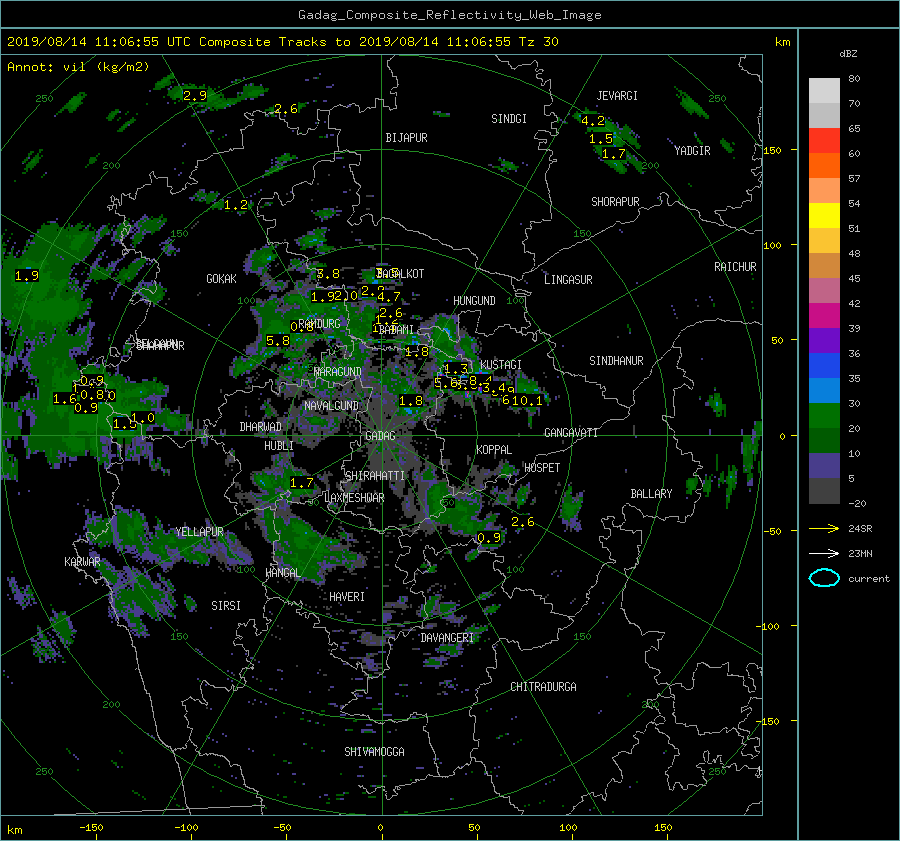Select the blue 35 dBZ color swatch
This screenshot has width=900, height=841.
824,366
